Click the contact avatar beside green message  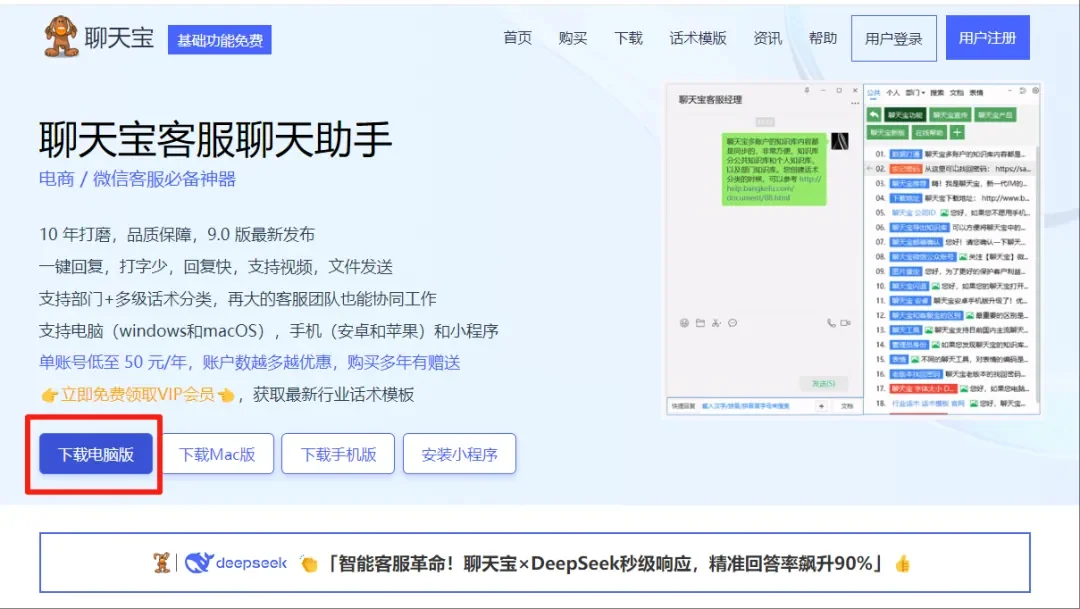click(840, 141)
